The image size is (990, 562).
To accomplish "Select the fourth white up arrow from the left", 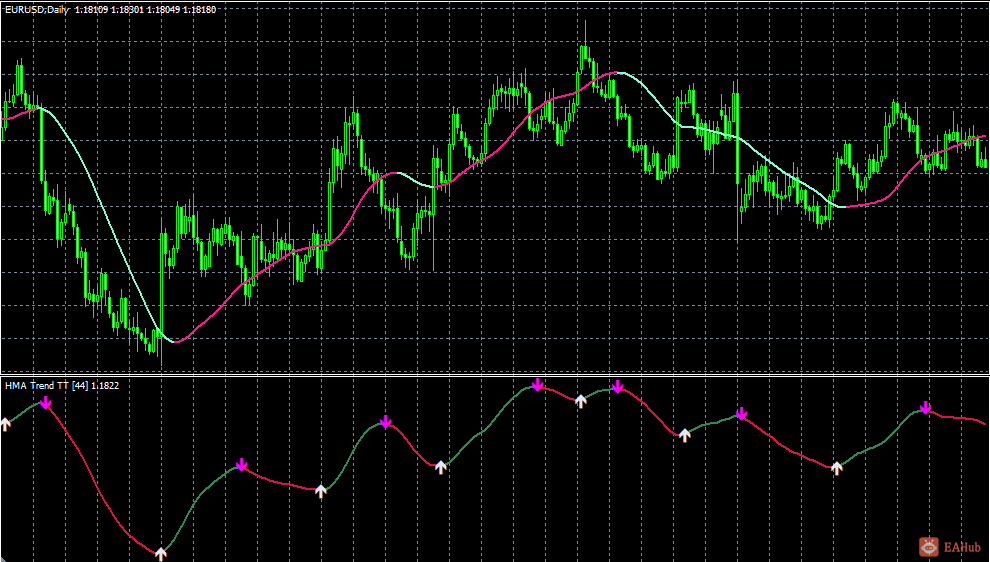I will coord(441,467).
